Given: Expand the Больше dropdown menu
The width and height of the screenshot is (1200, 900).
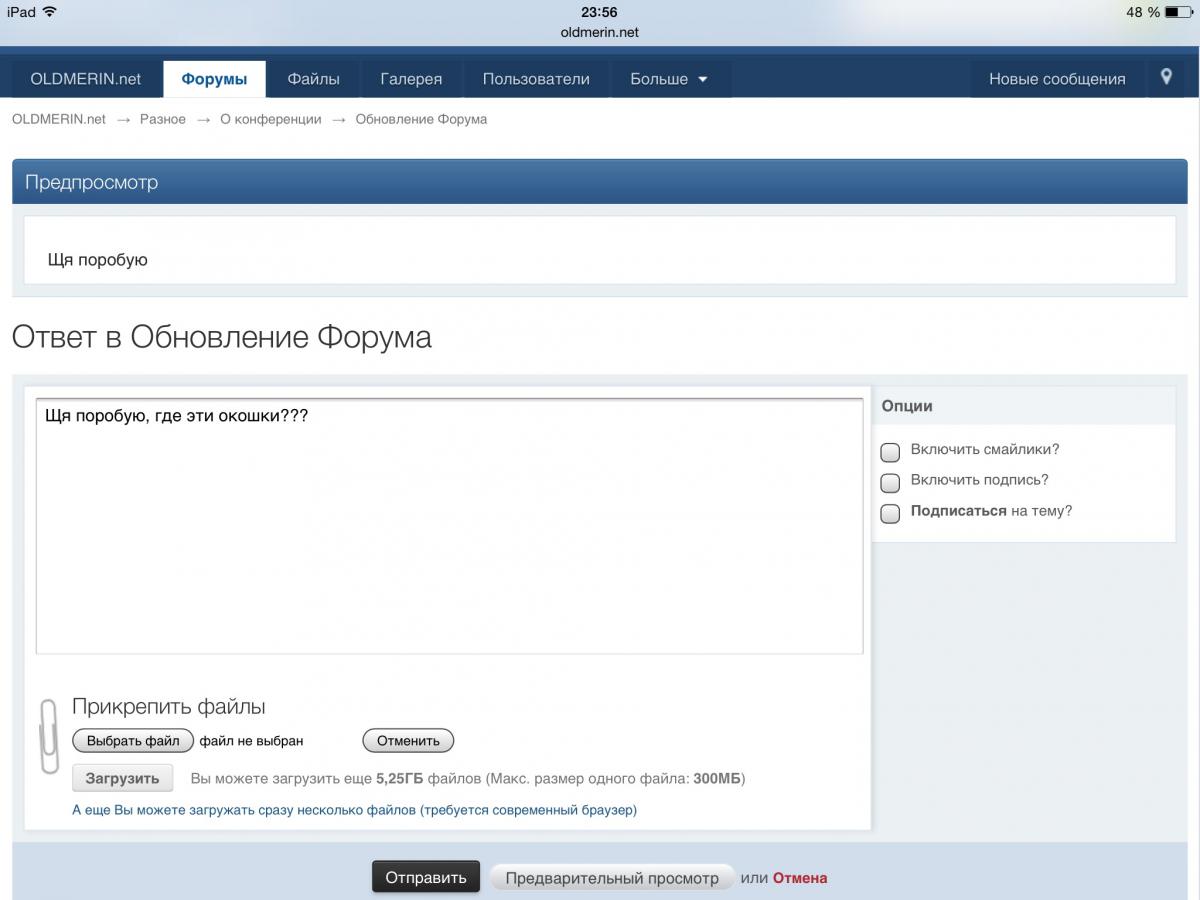Looking at the screenshot, I should (669, 79).
